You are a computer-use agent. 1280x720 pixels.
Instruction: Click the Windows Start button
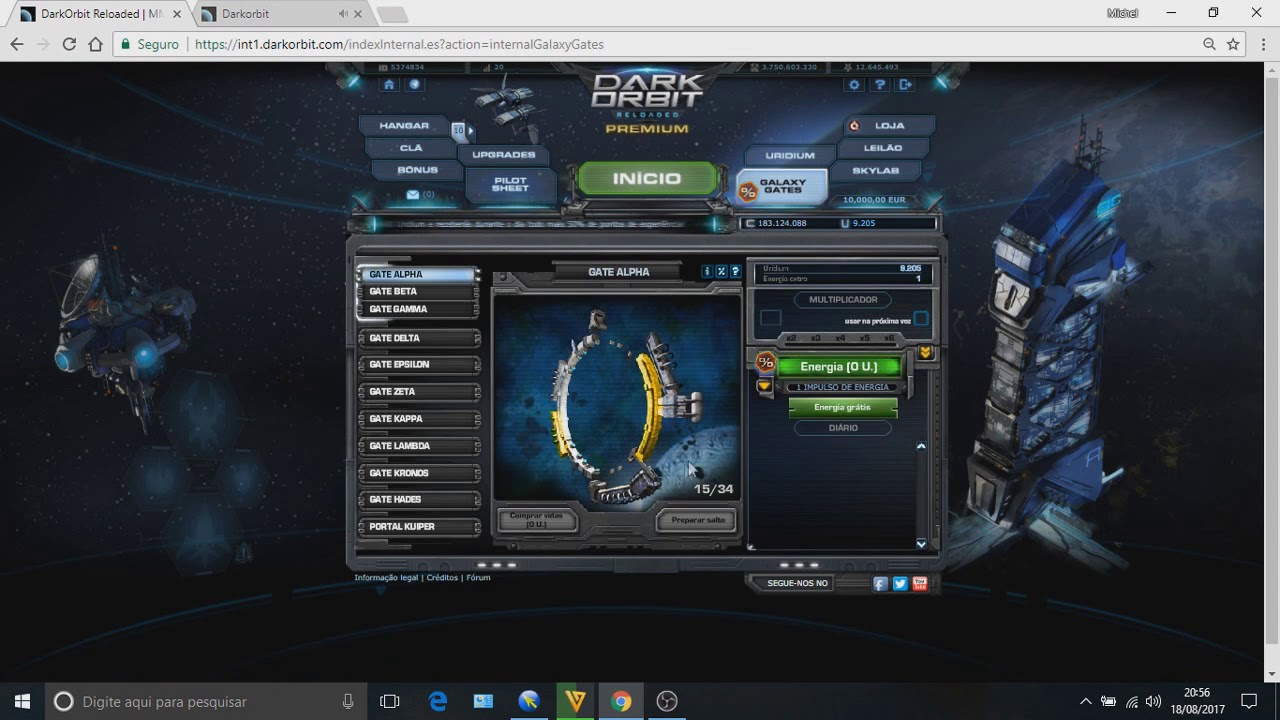pyautogui.click(x=22, y=701)
